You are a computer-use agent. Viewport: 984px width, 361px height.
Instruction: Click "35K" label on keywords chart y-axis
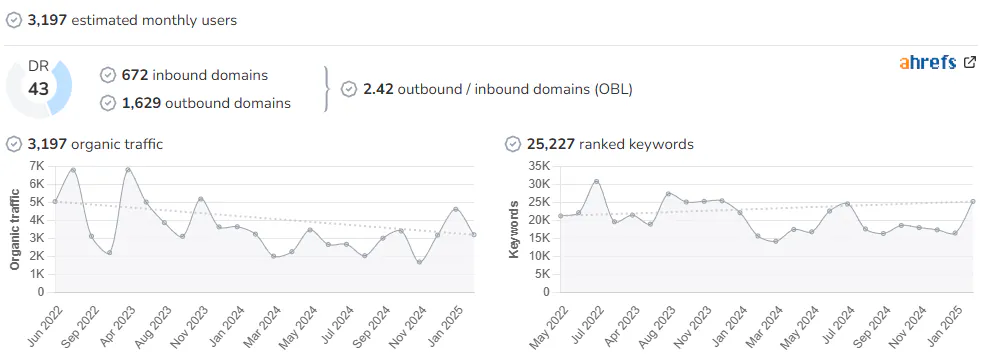tap(539, 166)
